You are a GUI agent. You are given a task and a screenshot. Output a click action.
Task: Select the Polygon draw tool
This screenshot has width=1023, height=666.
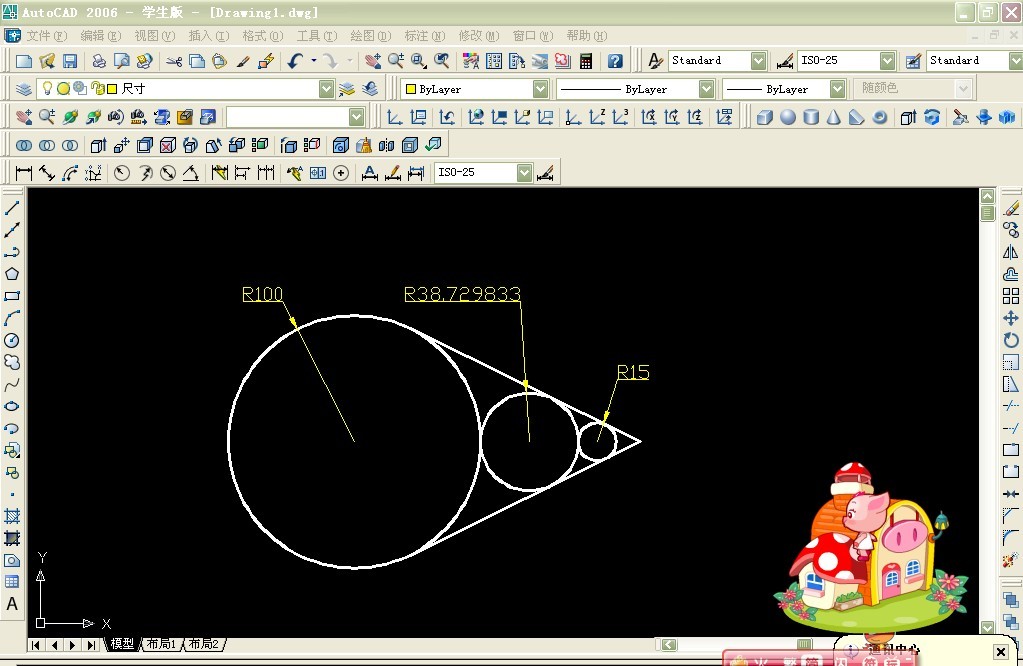tap(12, 274)
